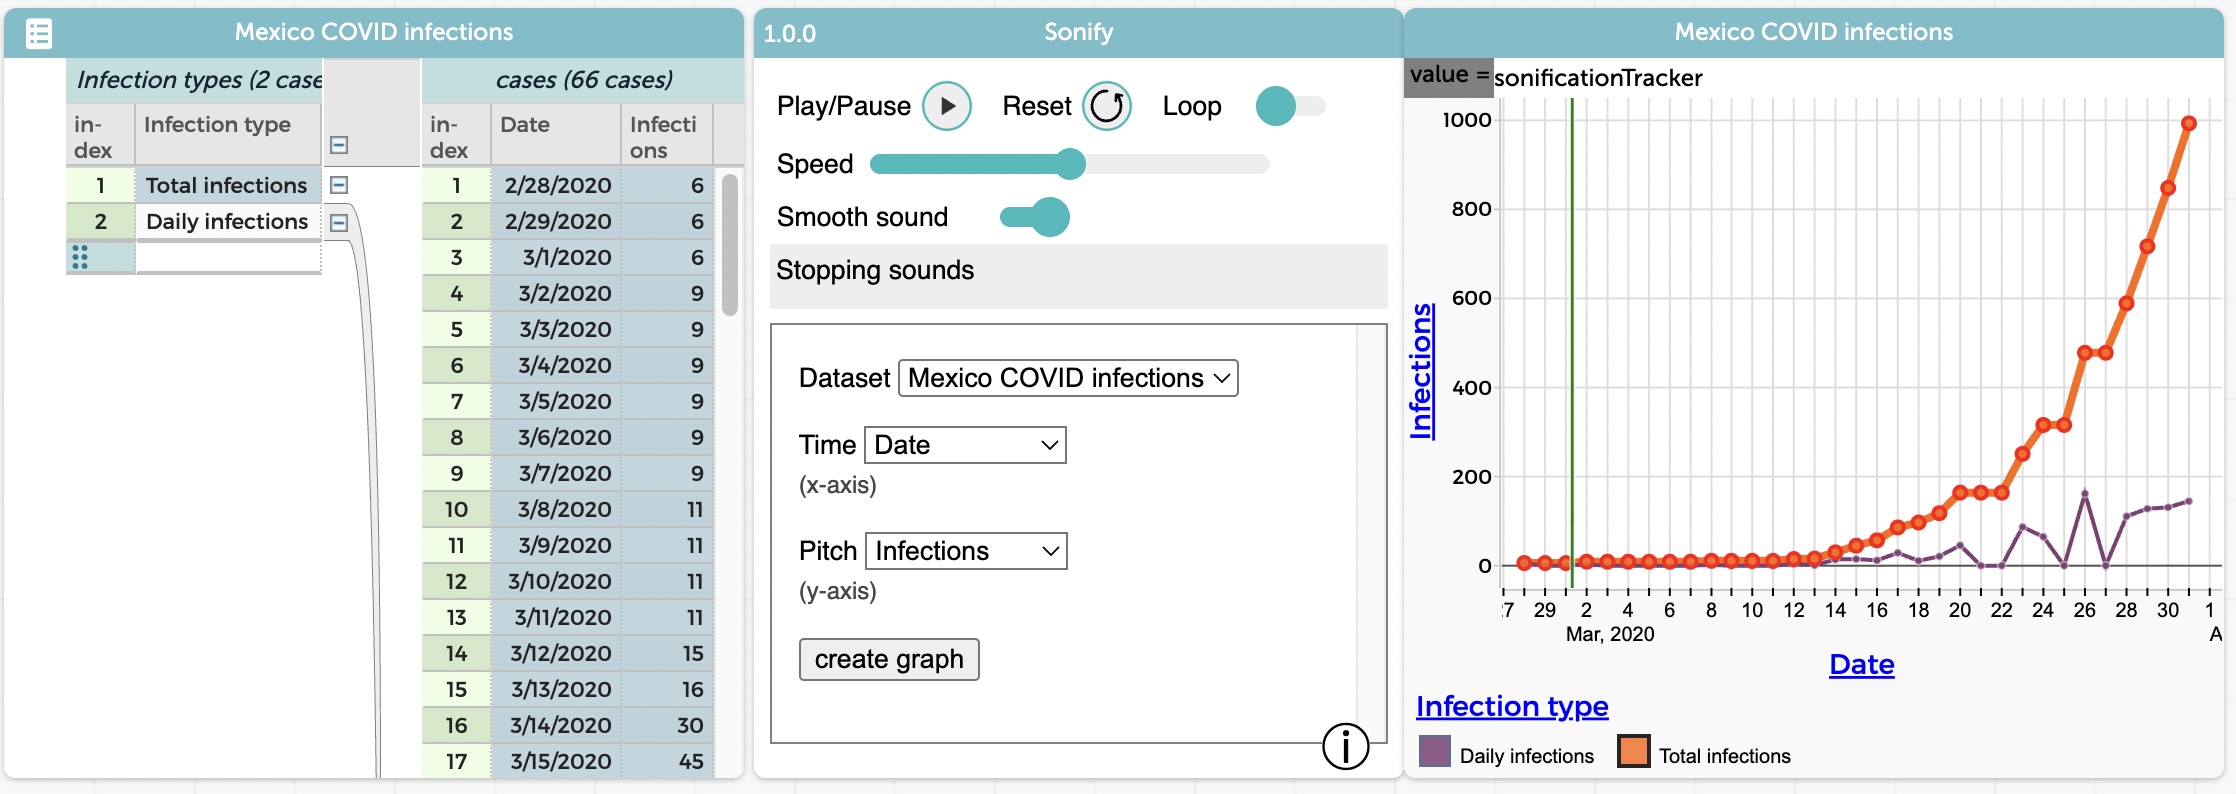This screenshot has height=794, width=2236.
Task: Click the Reset circular arrow icon
Action: 1107,106
